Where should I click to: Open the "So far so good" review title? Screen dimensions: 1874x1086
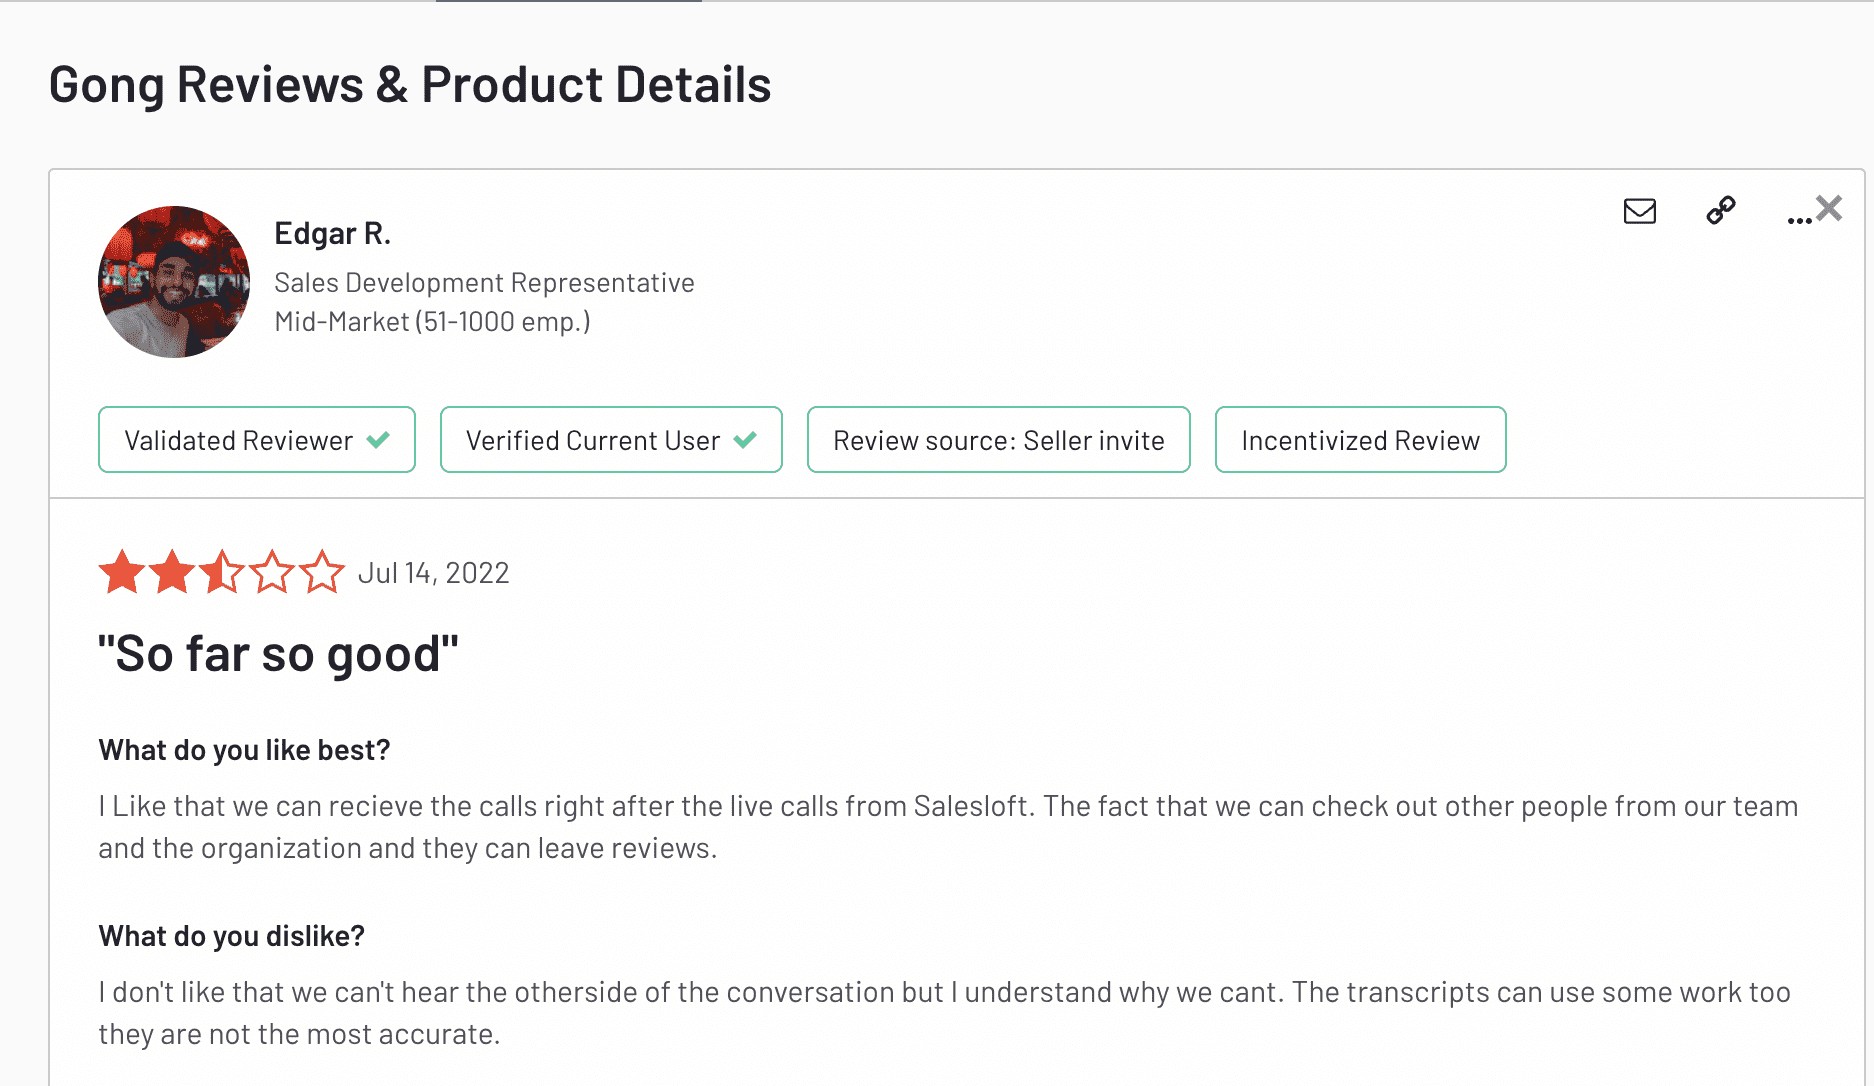(278, 654)
